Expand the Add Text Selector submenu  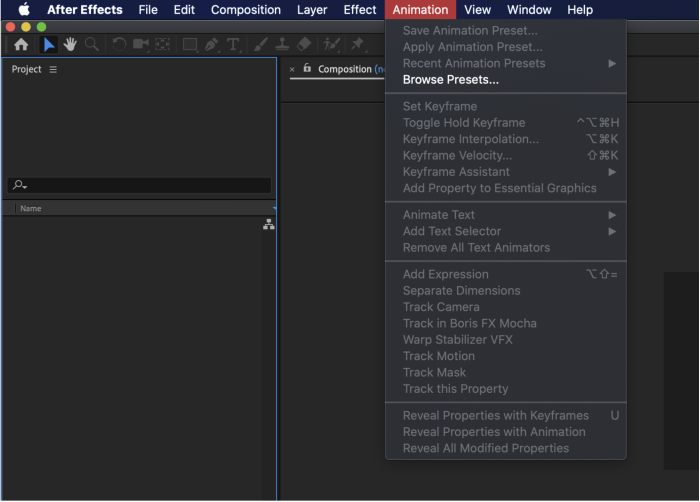tap(506, 231)
